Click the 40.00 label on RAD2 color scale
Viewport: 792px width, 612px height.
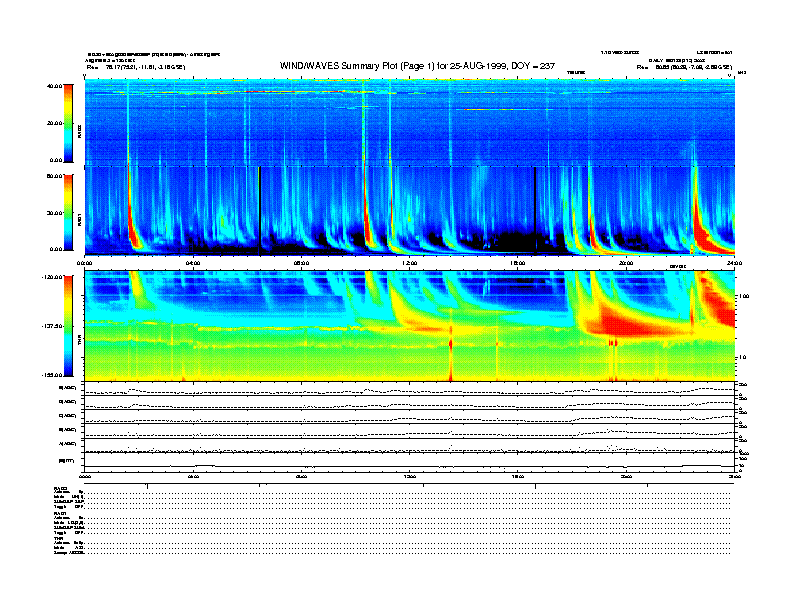(54, 86)
